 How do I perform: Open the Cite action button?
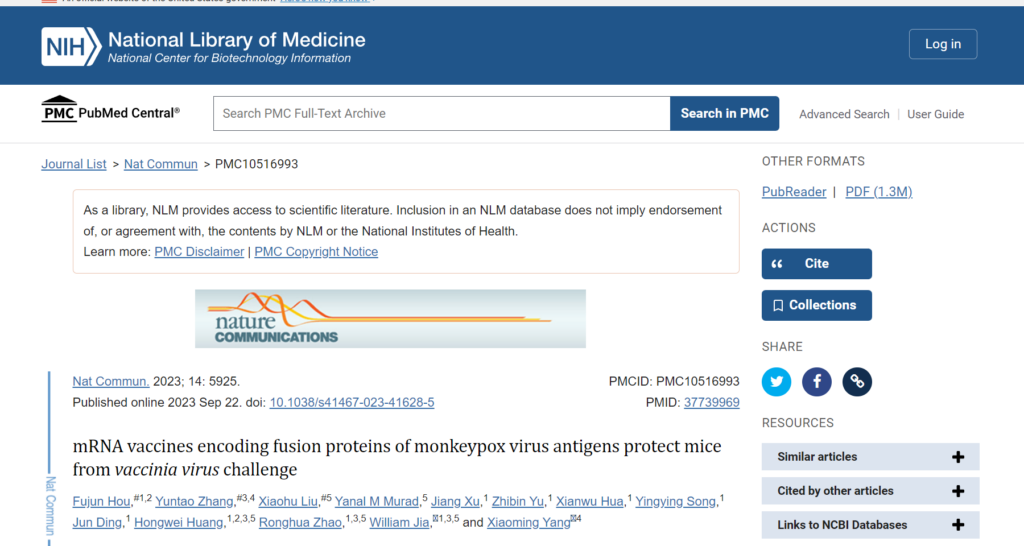pos(816,263)
